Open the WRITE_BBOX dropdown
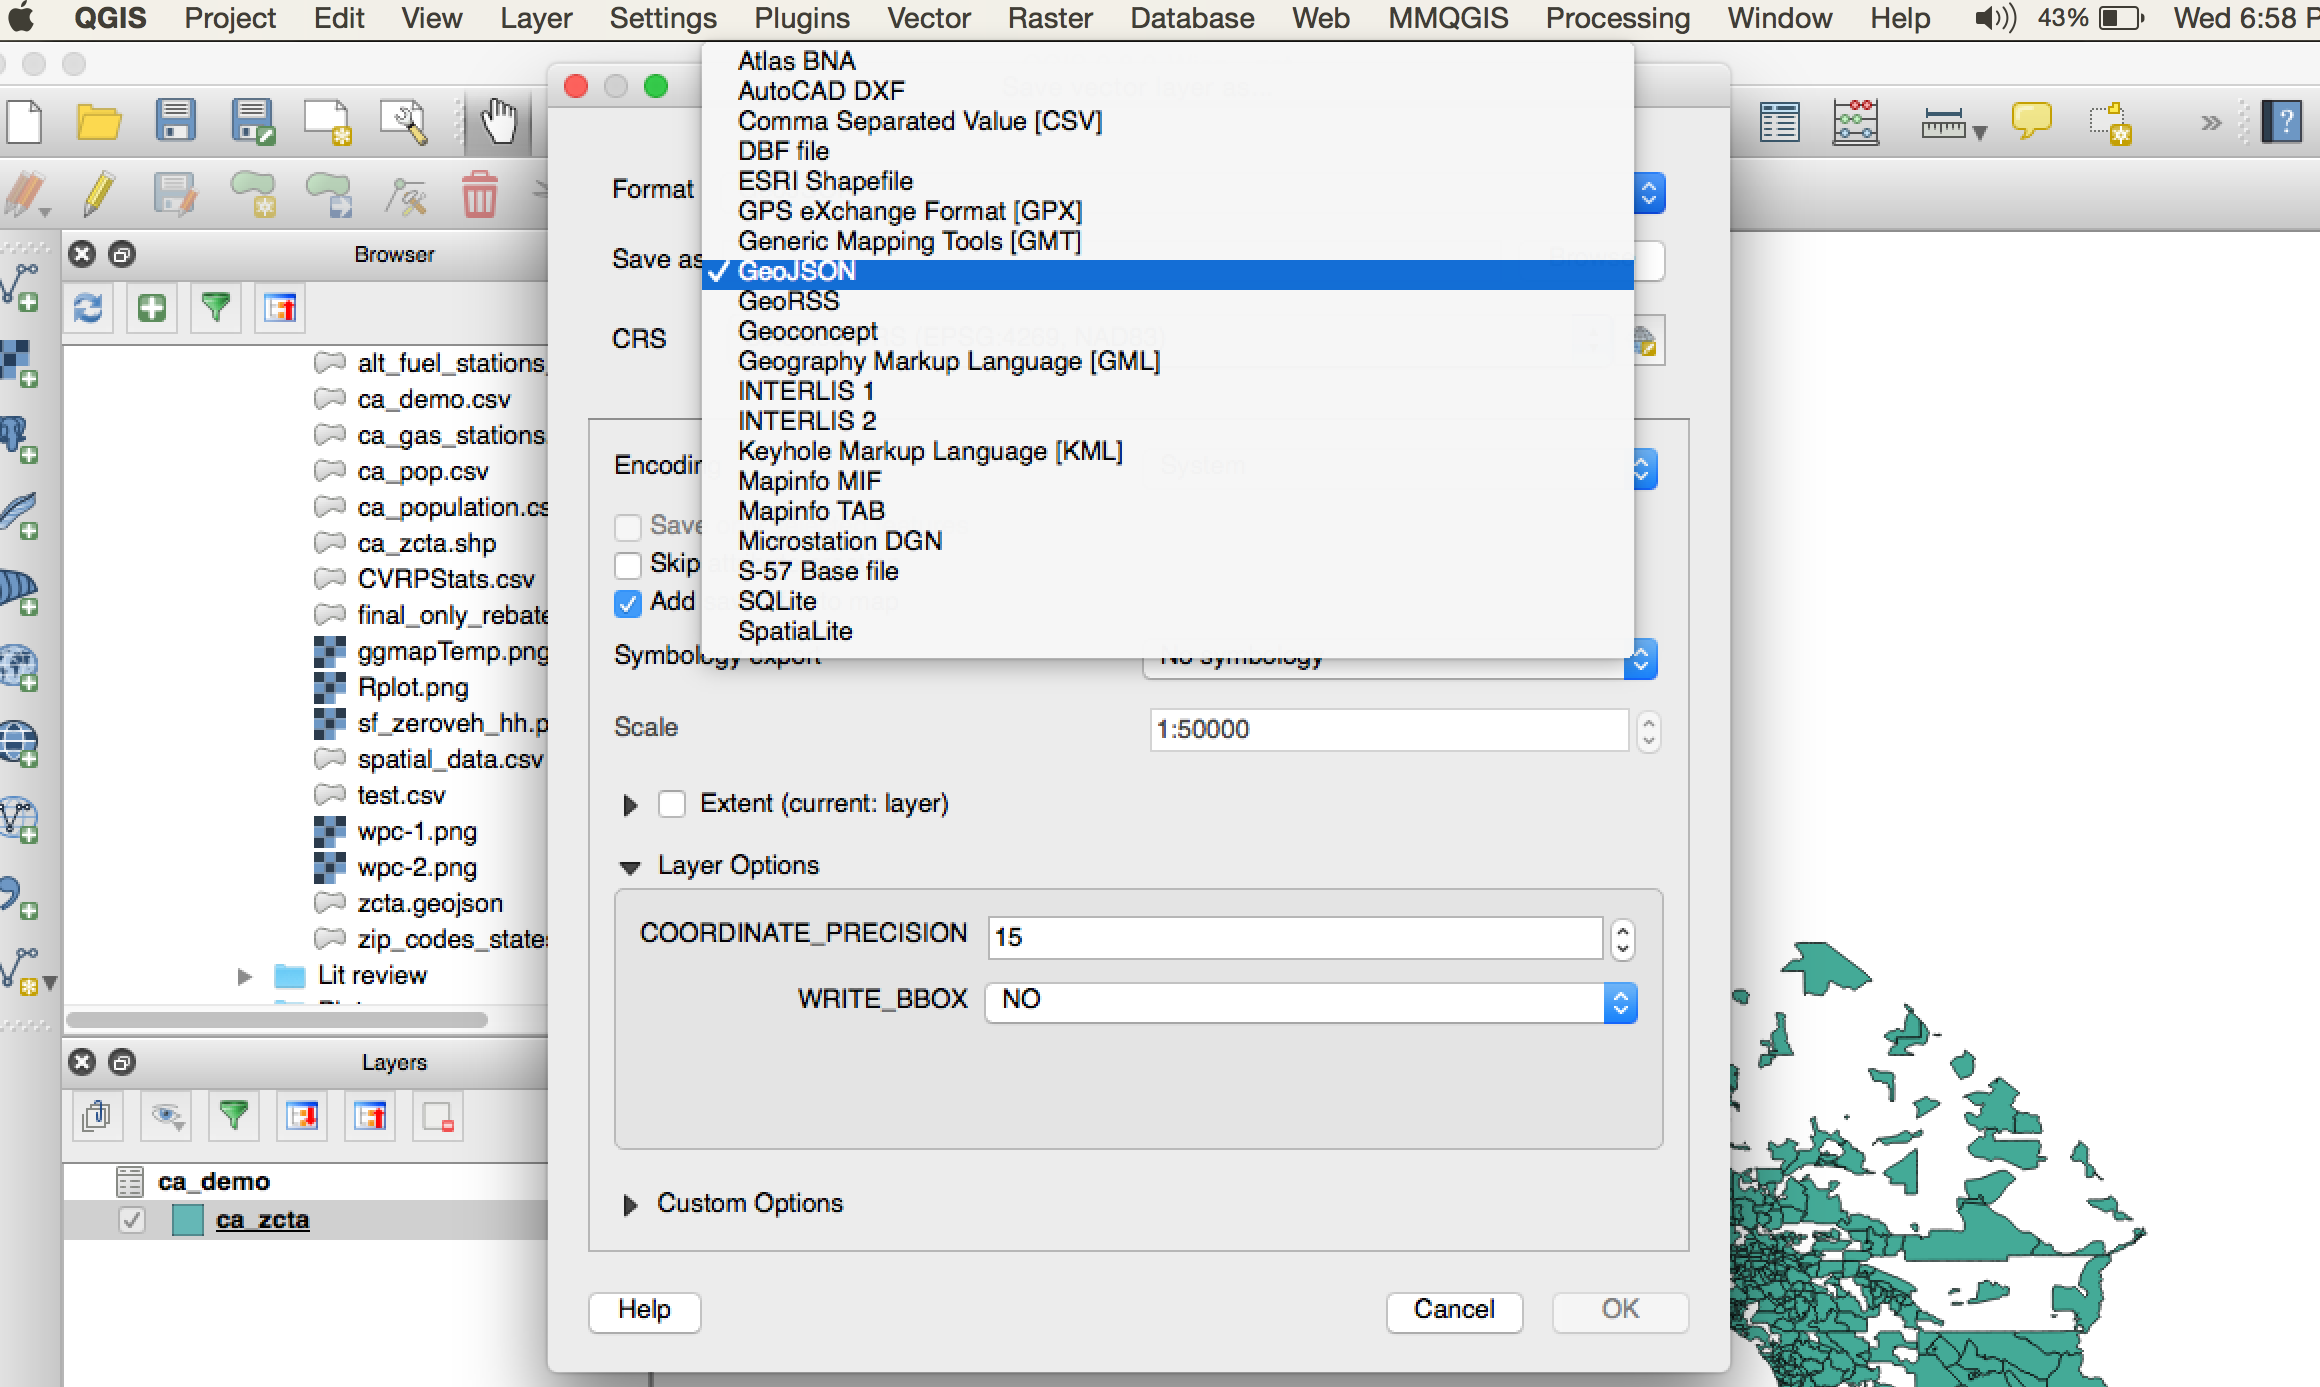 click(1311, 1002)
